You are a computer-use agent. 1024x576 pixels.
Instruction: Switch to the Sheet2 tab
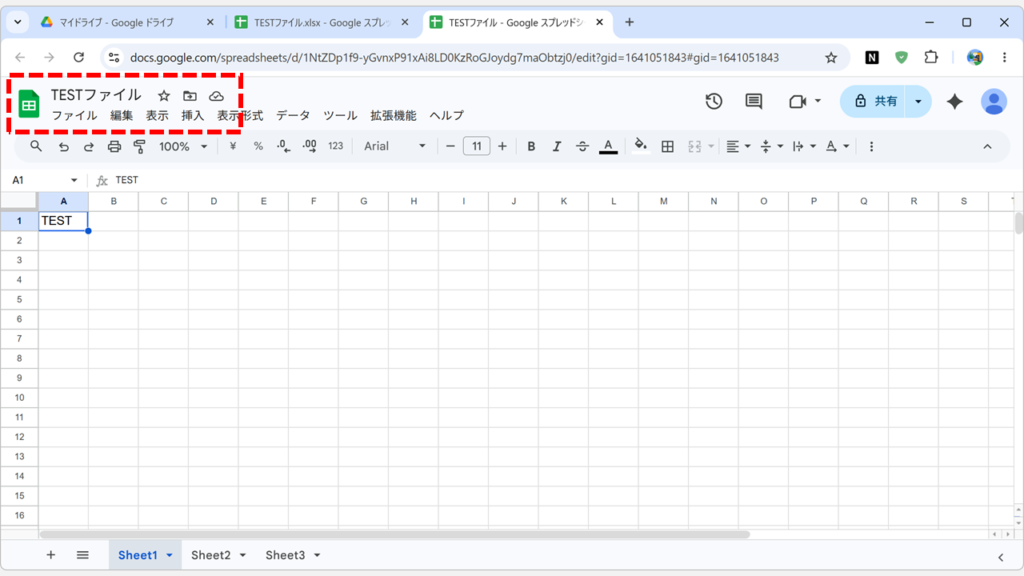tap(210, 555)
